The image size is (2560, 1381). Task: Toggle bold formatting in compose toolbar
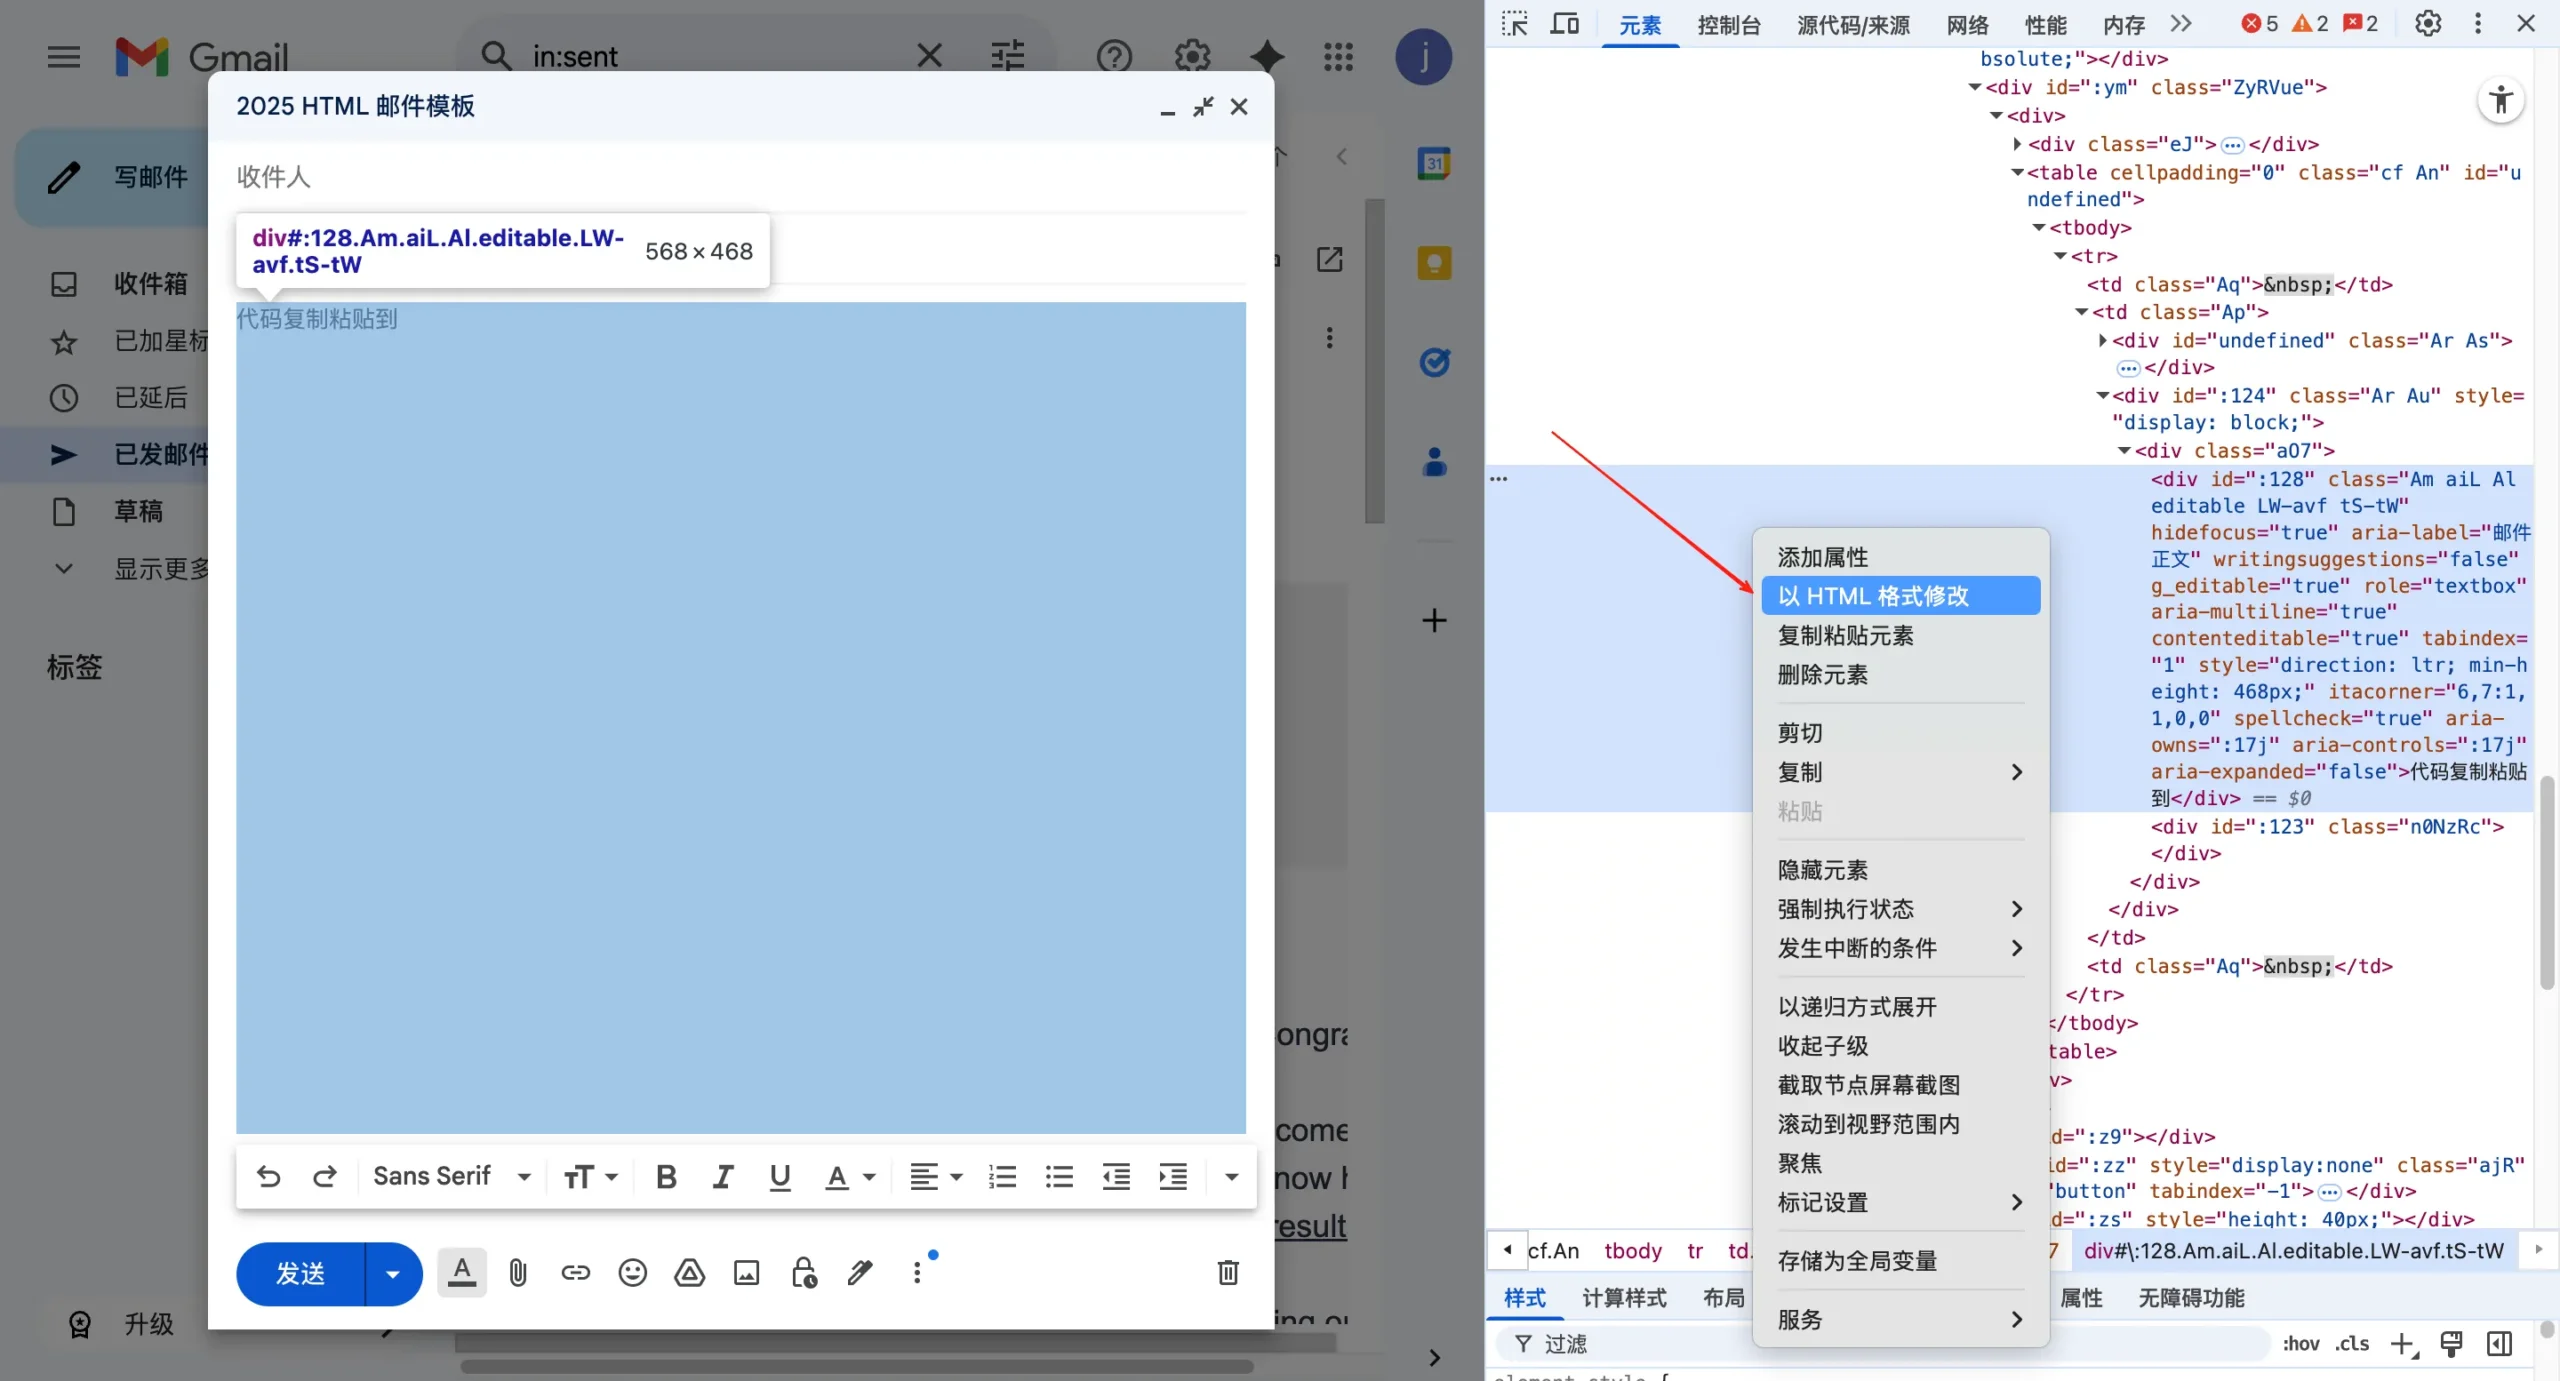pos(665,1177)
